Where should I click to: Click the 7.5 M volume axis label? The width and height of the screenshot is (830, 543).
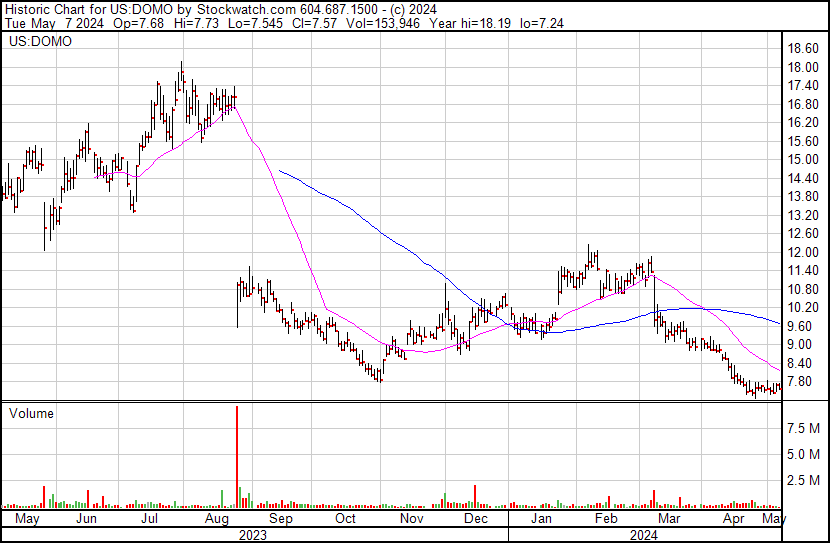point(803,428)
